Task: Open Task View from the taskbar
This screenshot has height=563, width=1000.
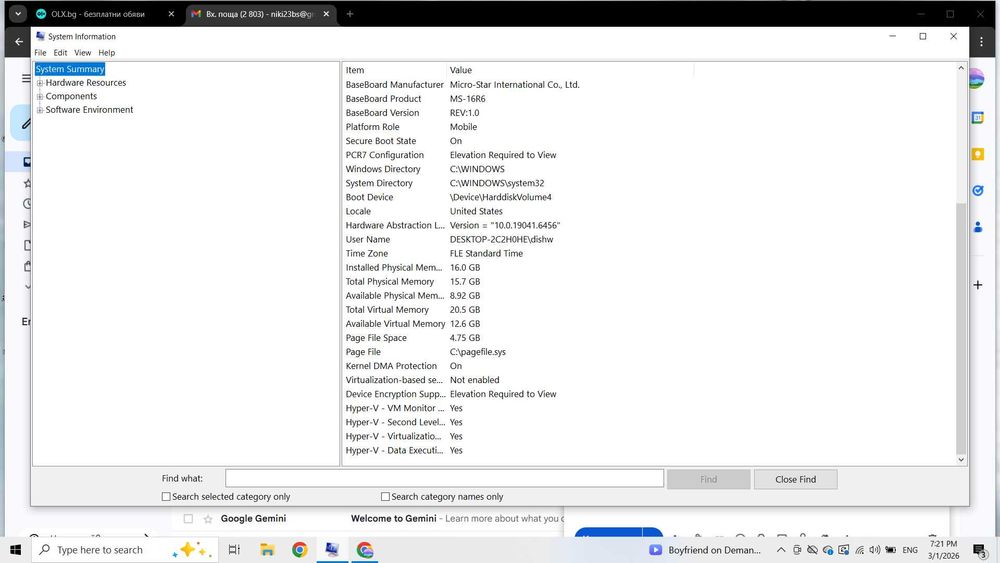Action: [234, 550]
